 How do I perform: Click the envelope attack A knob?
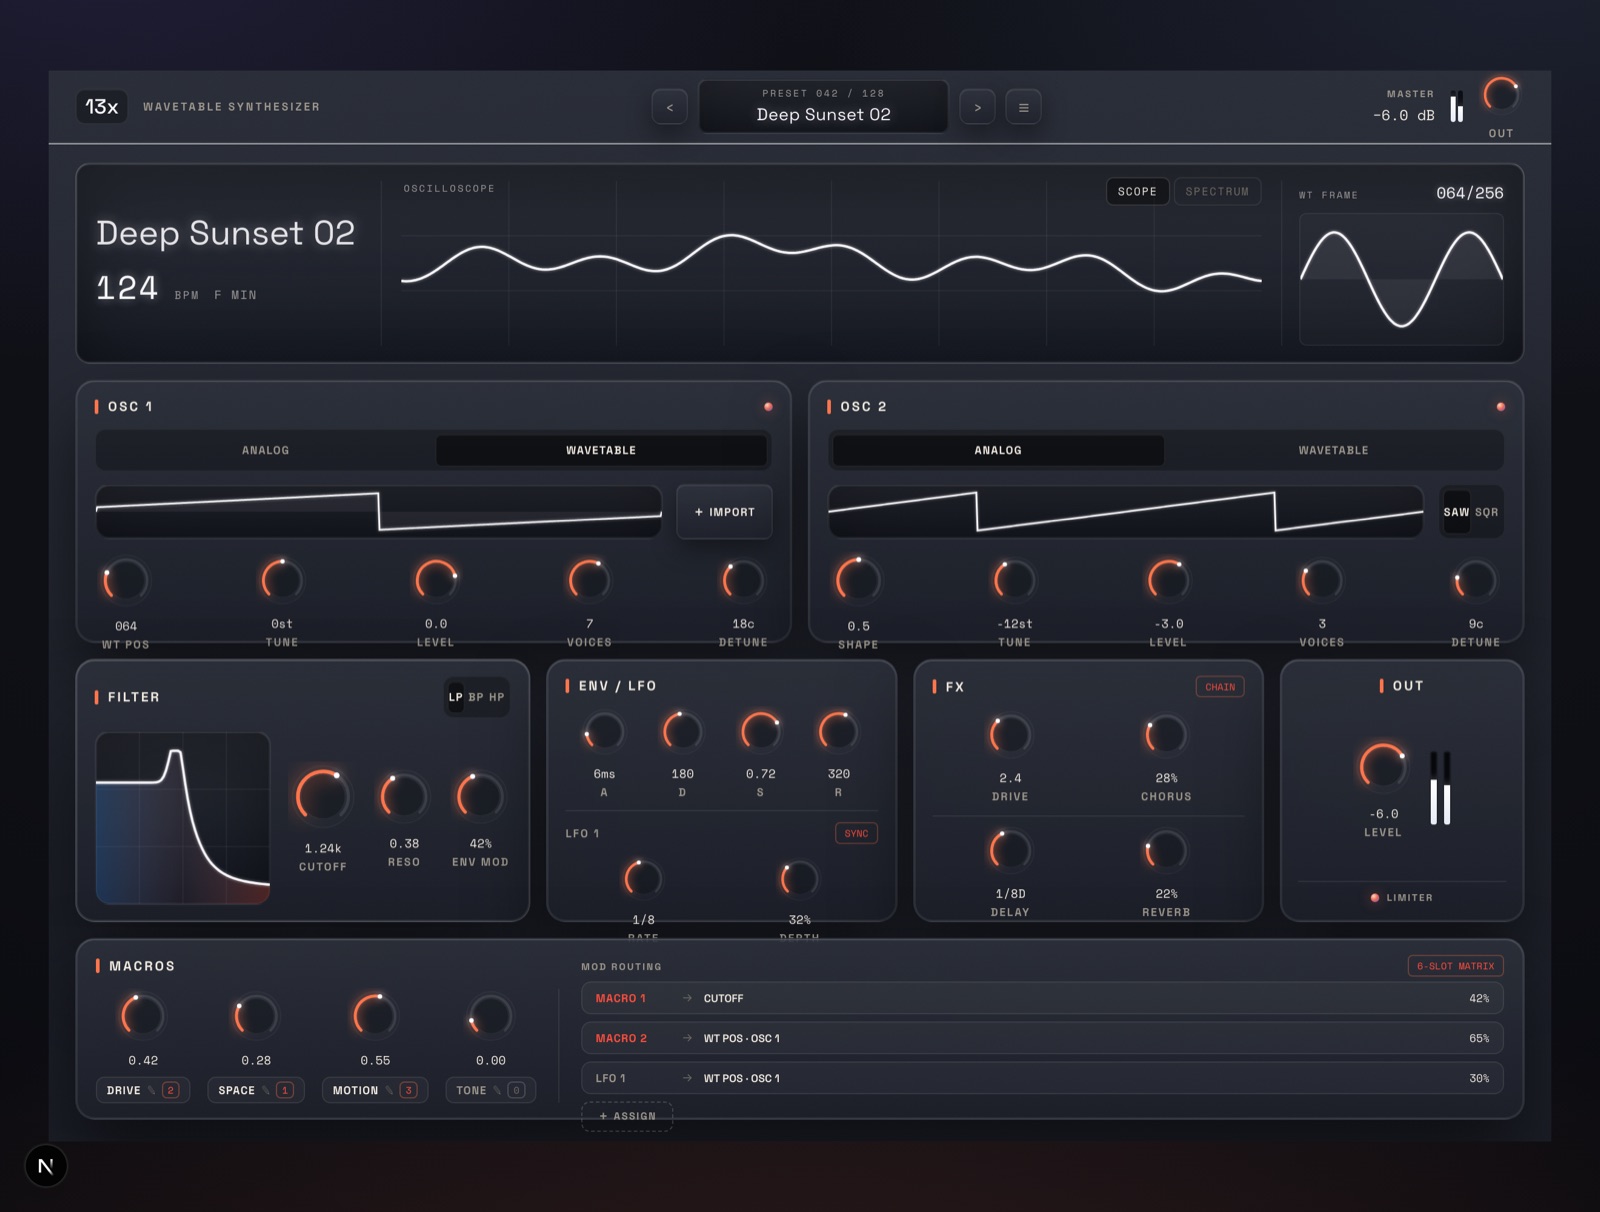tap(604, 733)
